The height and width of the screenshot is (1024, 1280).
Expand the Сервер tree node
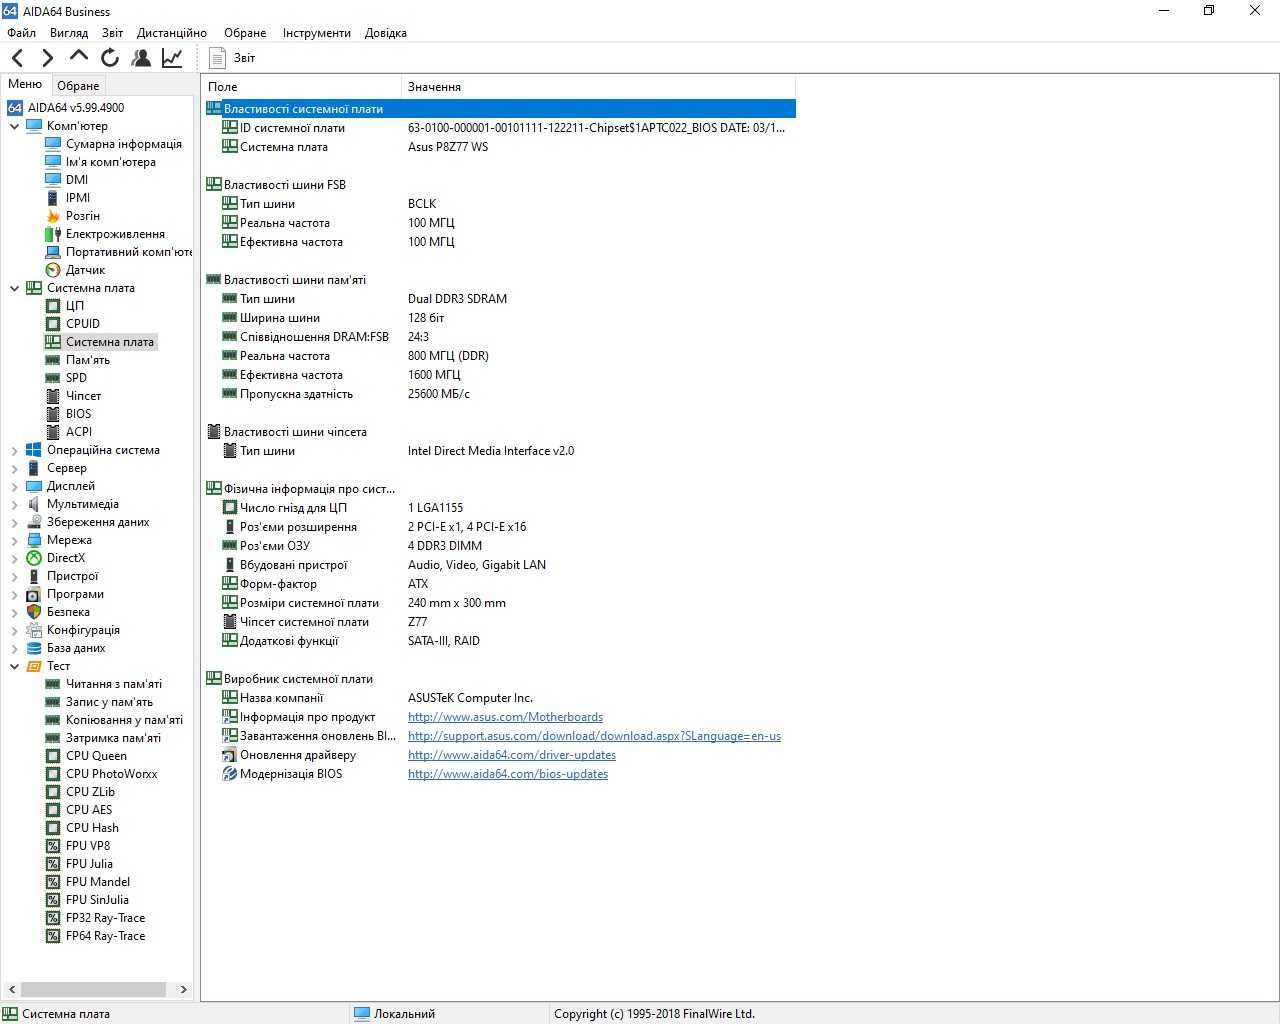tap(14, 468)
